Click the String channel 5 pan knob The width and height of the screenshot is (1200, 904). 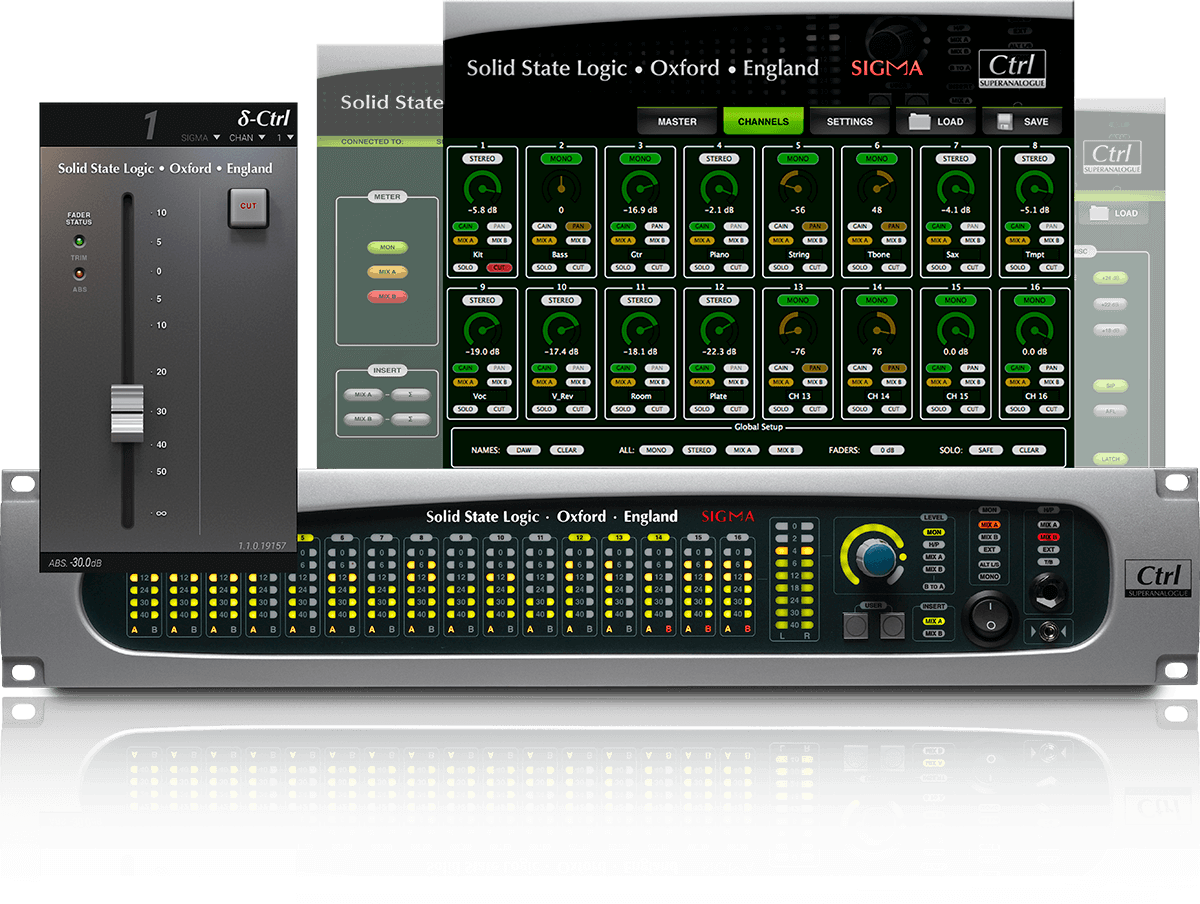point(798,187)
